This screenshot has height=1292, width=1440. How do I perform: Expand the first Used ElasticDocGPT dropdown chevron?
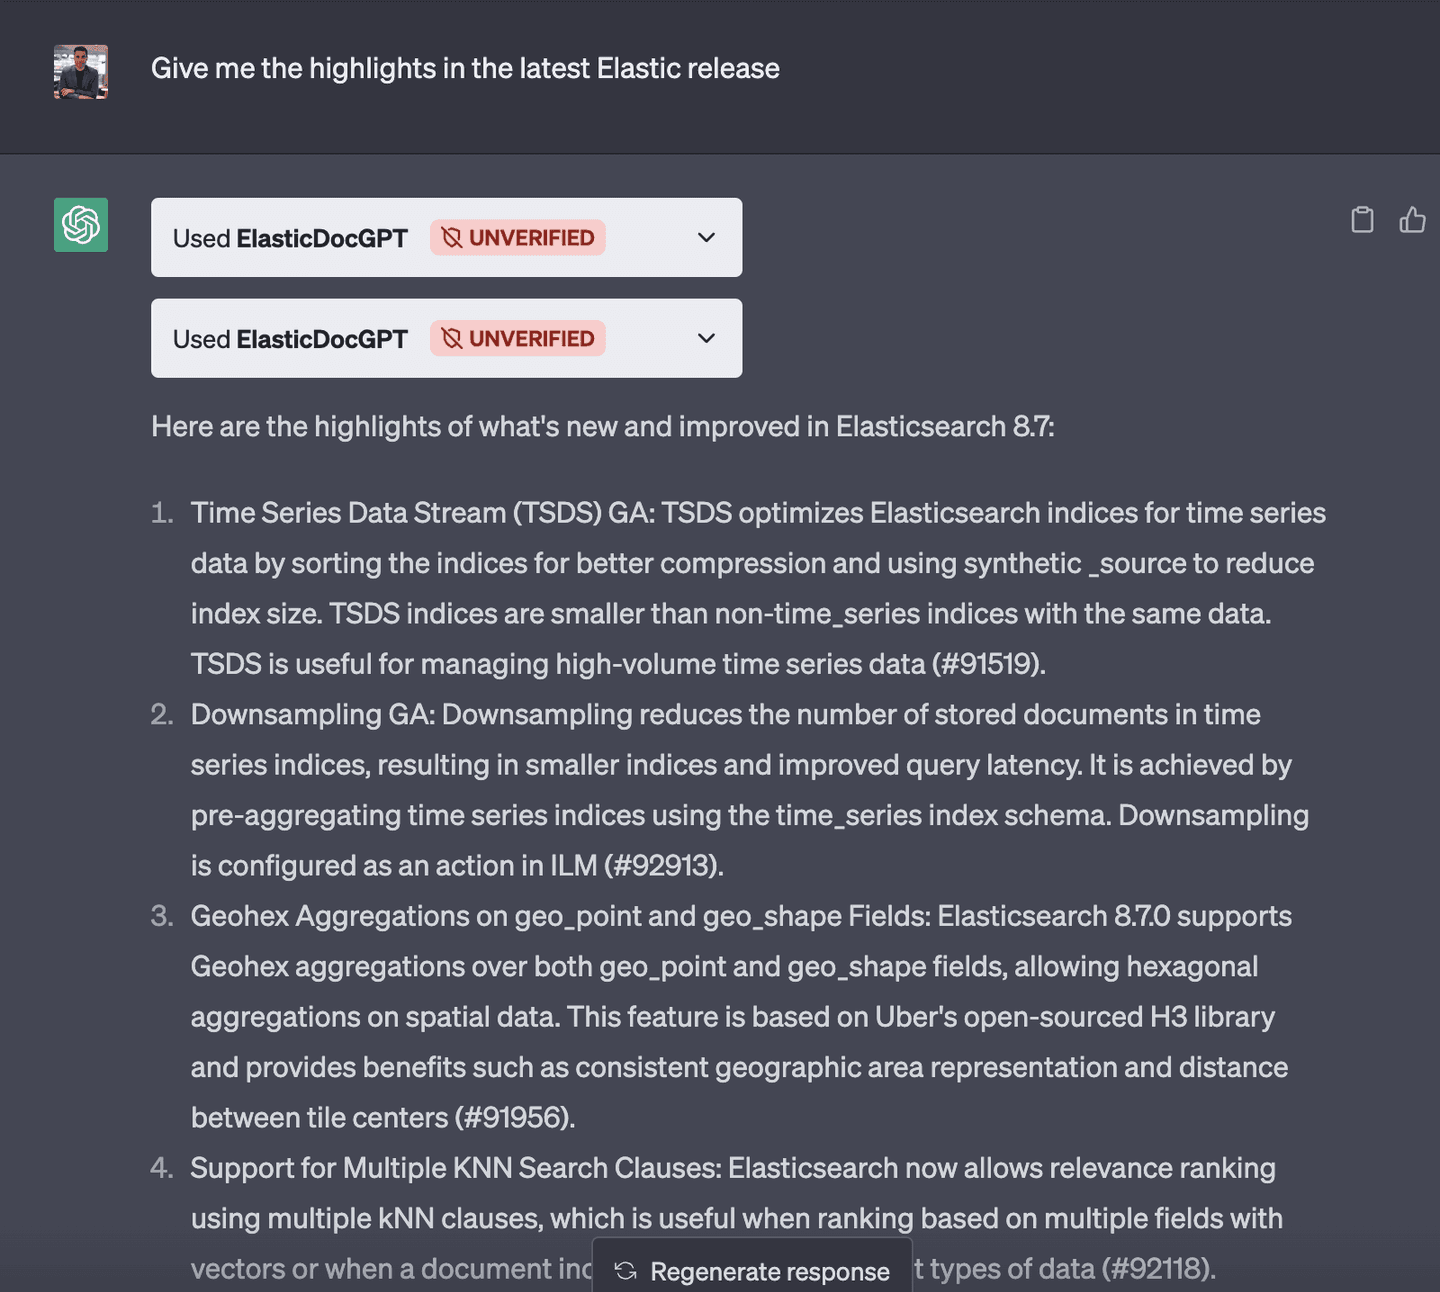(705, 237)
